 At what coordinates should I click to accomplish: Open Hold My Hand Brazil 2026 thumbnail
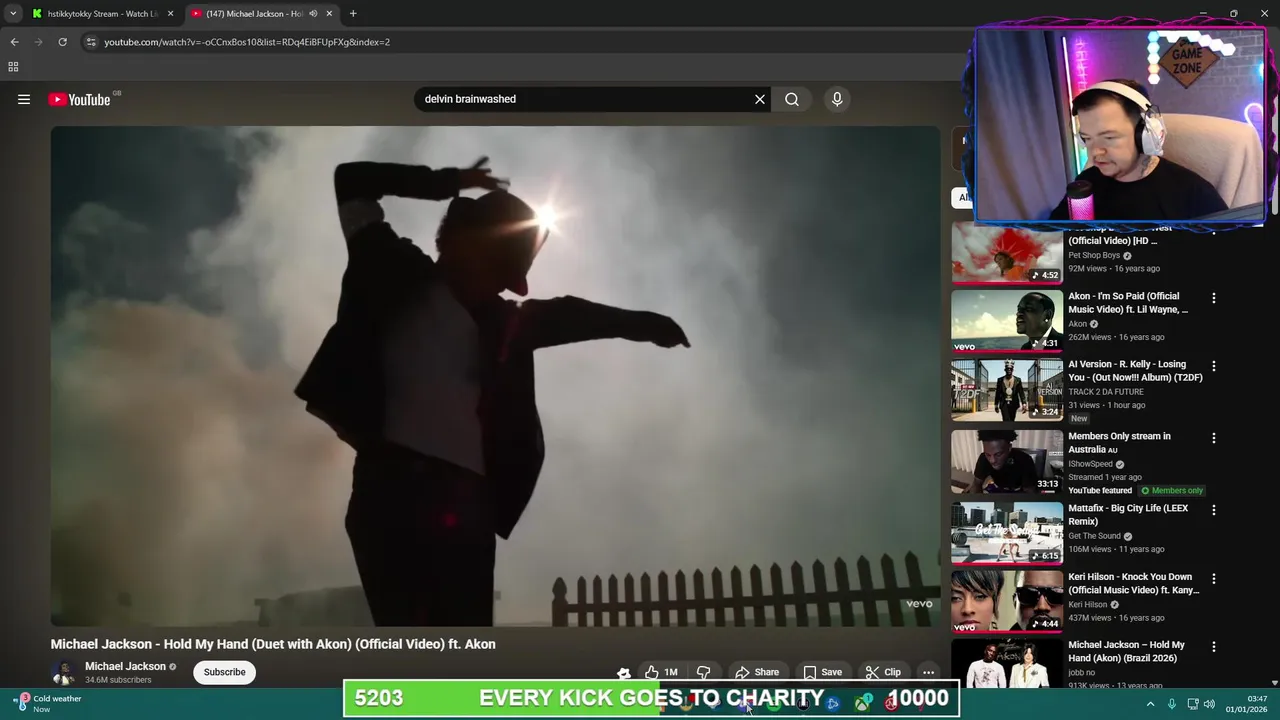(x=1007, y=664)
